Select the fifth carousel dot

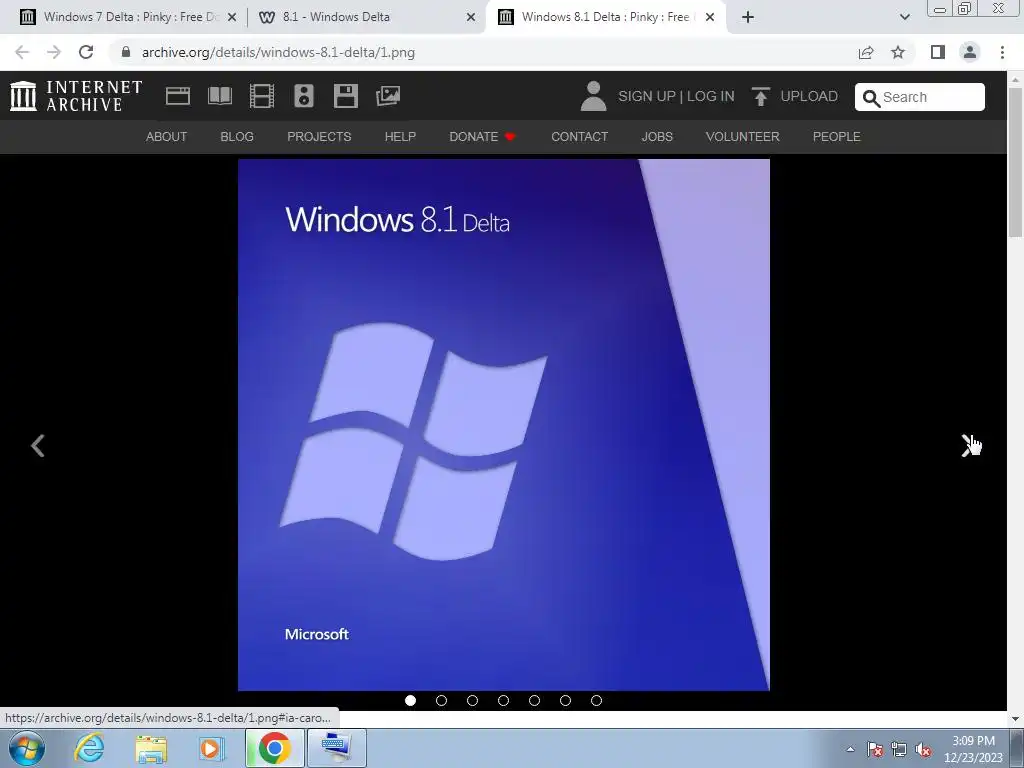tap(534, 700)
